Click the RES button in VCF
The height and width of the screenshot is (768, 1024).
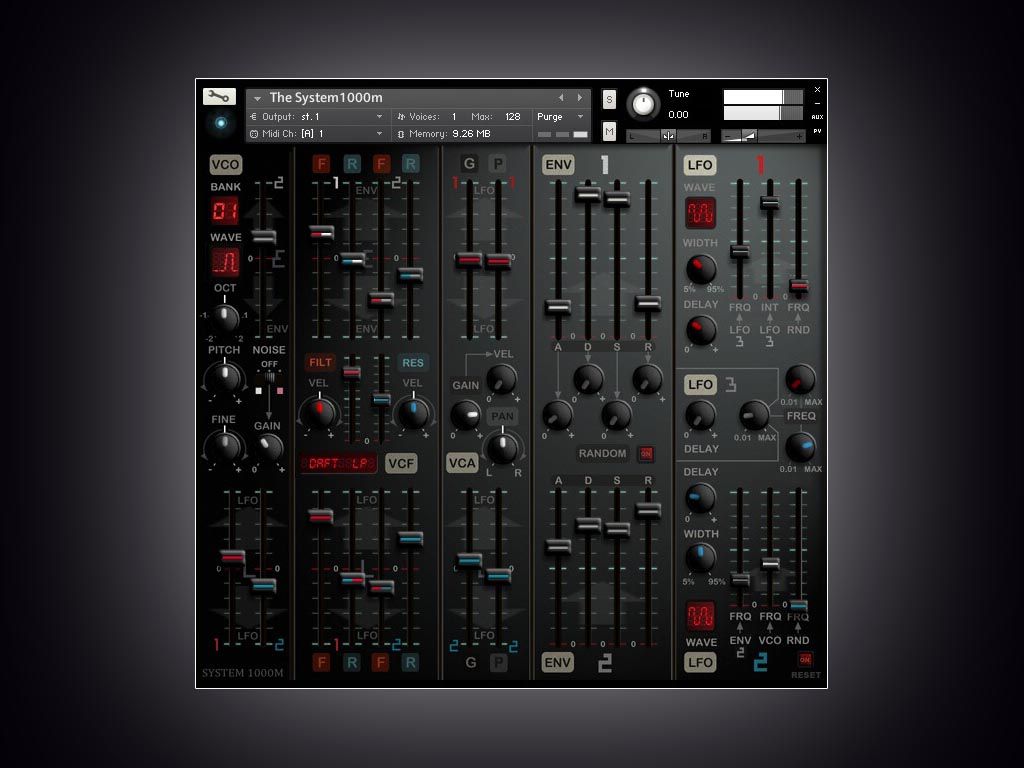[412, 362]
